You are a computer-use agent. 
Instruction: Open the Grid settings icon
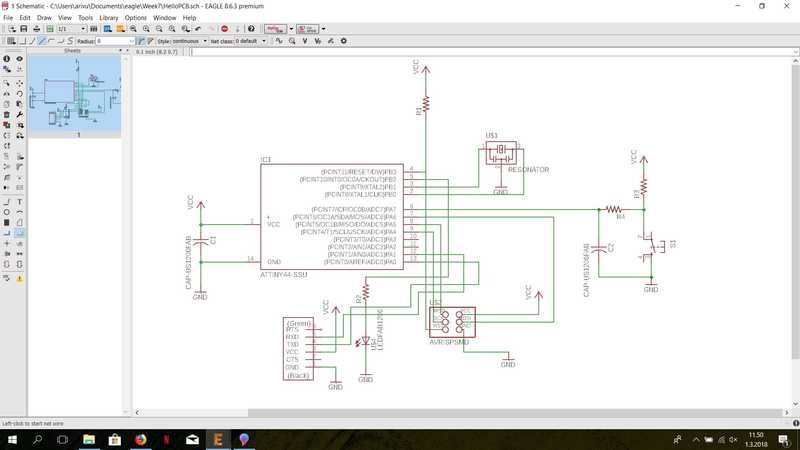[11, 41]
